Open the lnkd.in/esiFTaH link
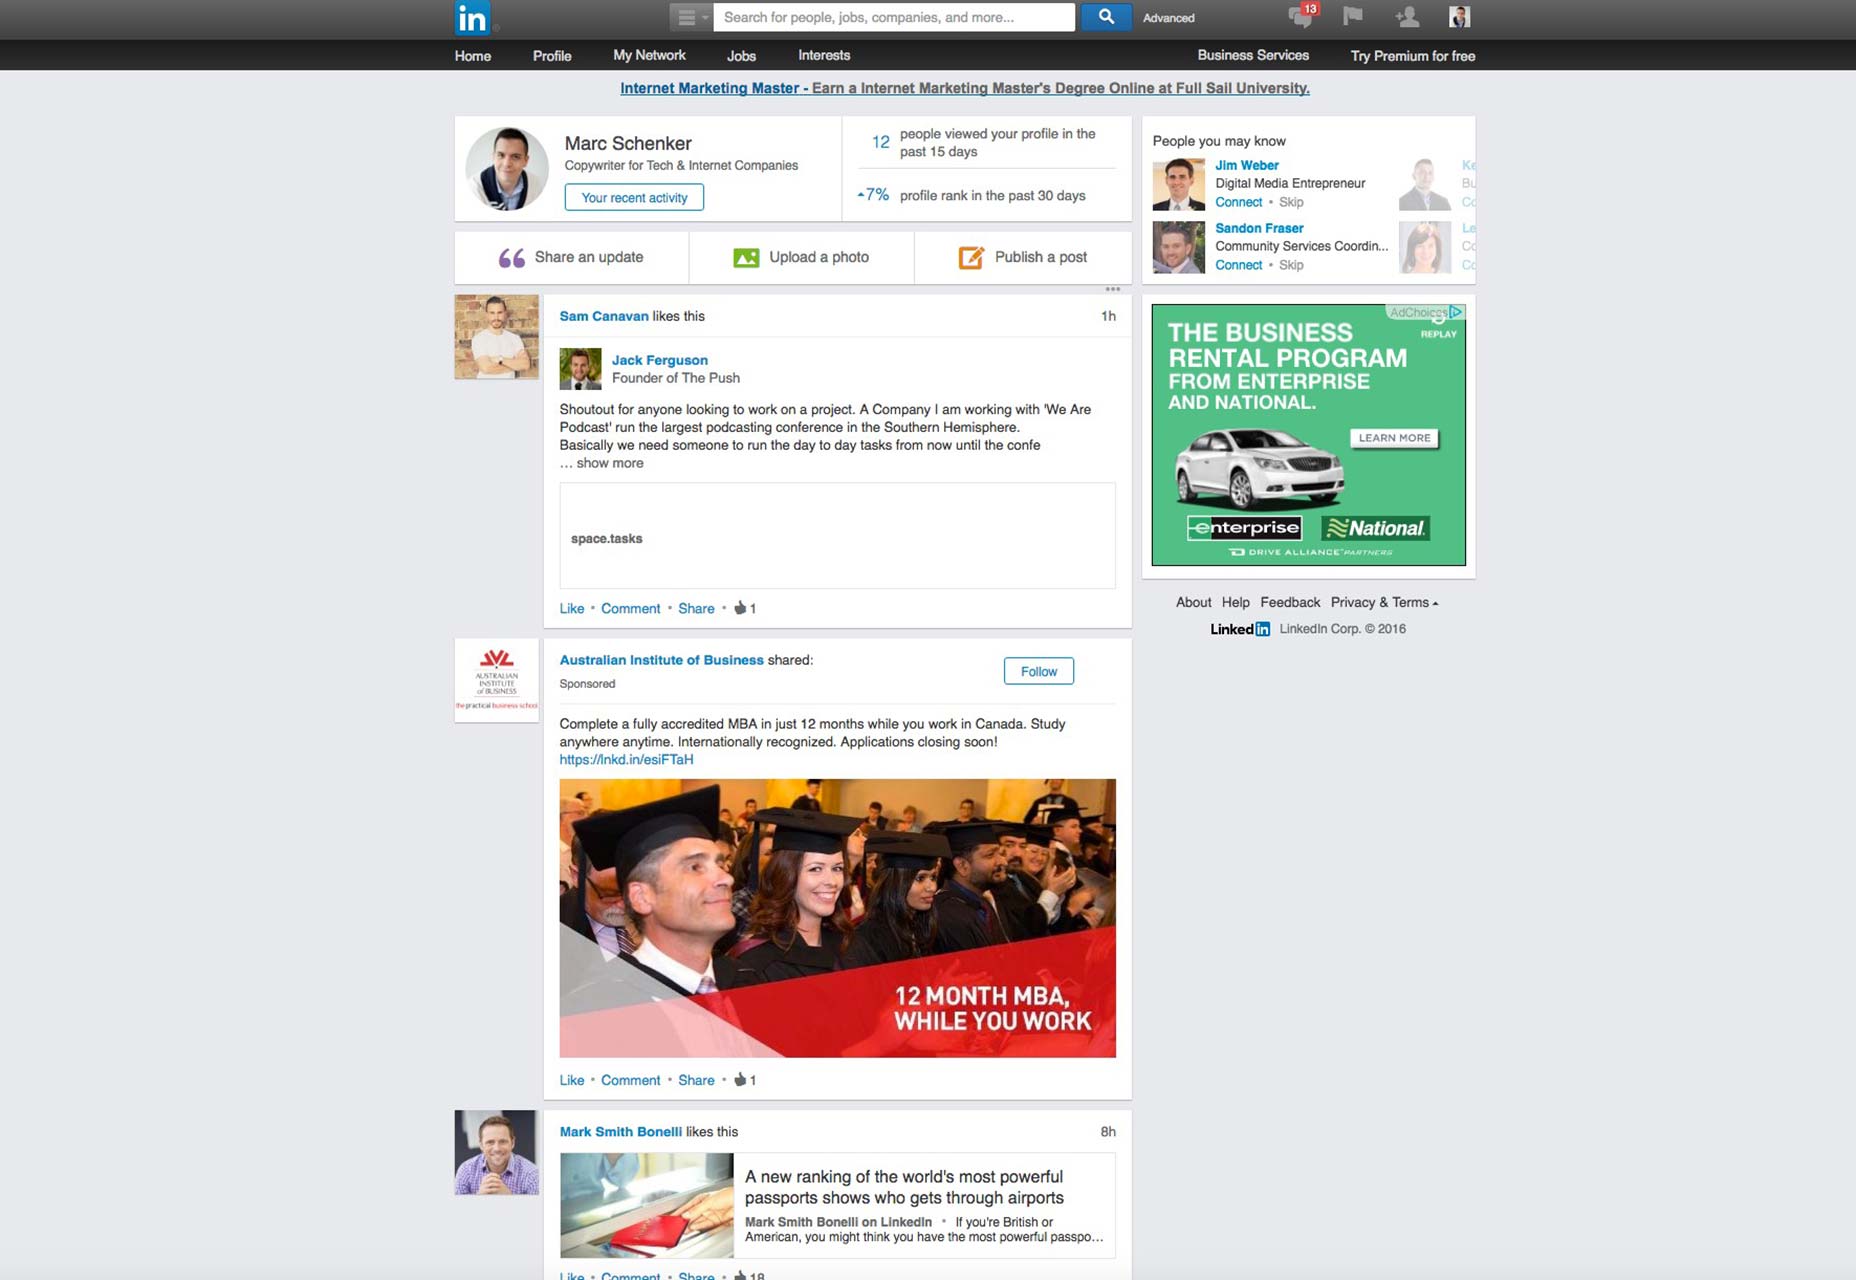 (626, 760)
